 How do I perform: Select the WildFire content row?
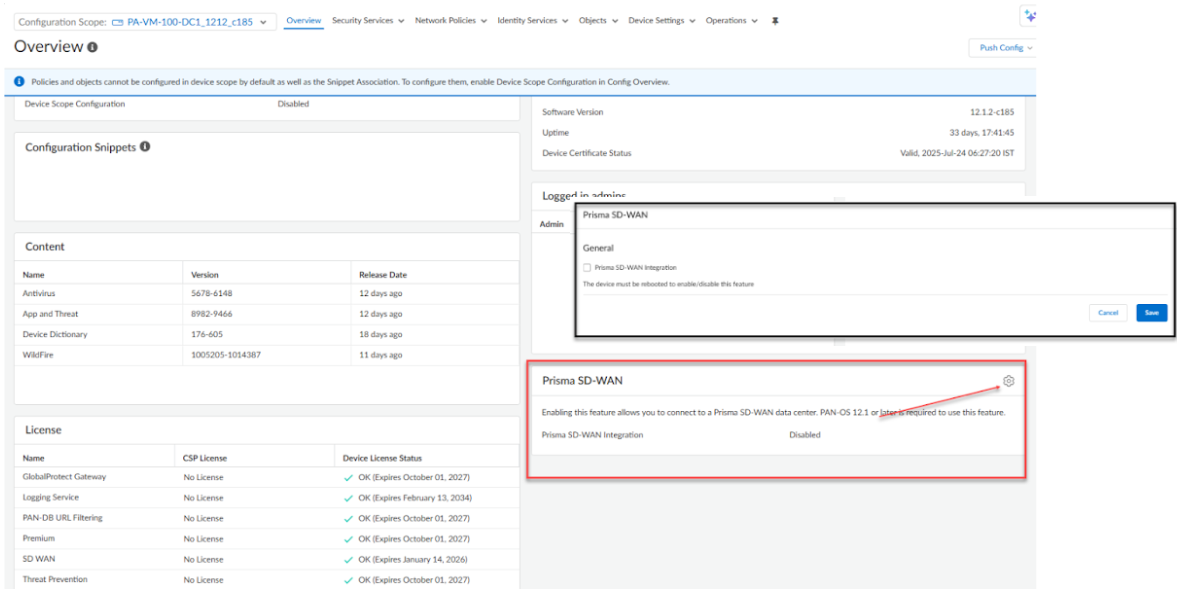266,355
